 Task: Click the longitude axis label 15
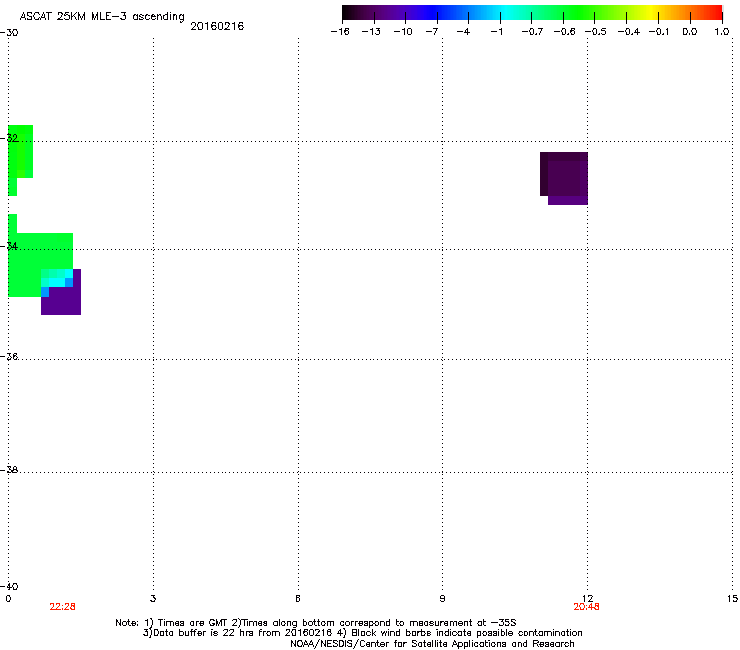click(x=732, y=599)
